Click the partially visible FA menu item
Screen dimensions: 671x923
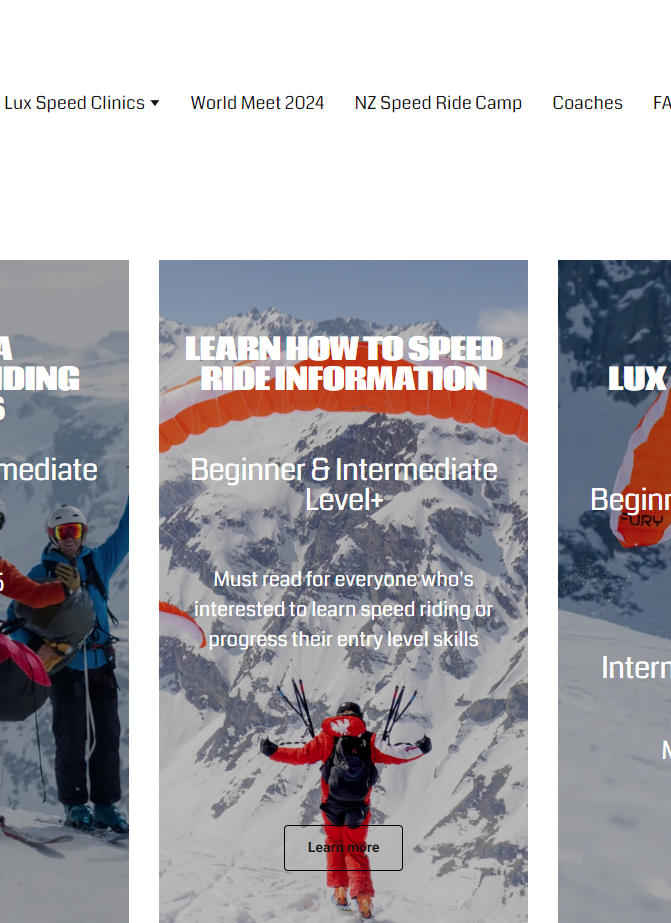(662, 103)
